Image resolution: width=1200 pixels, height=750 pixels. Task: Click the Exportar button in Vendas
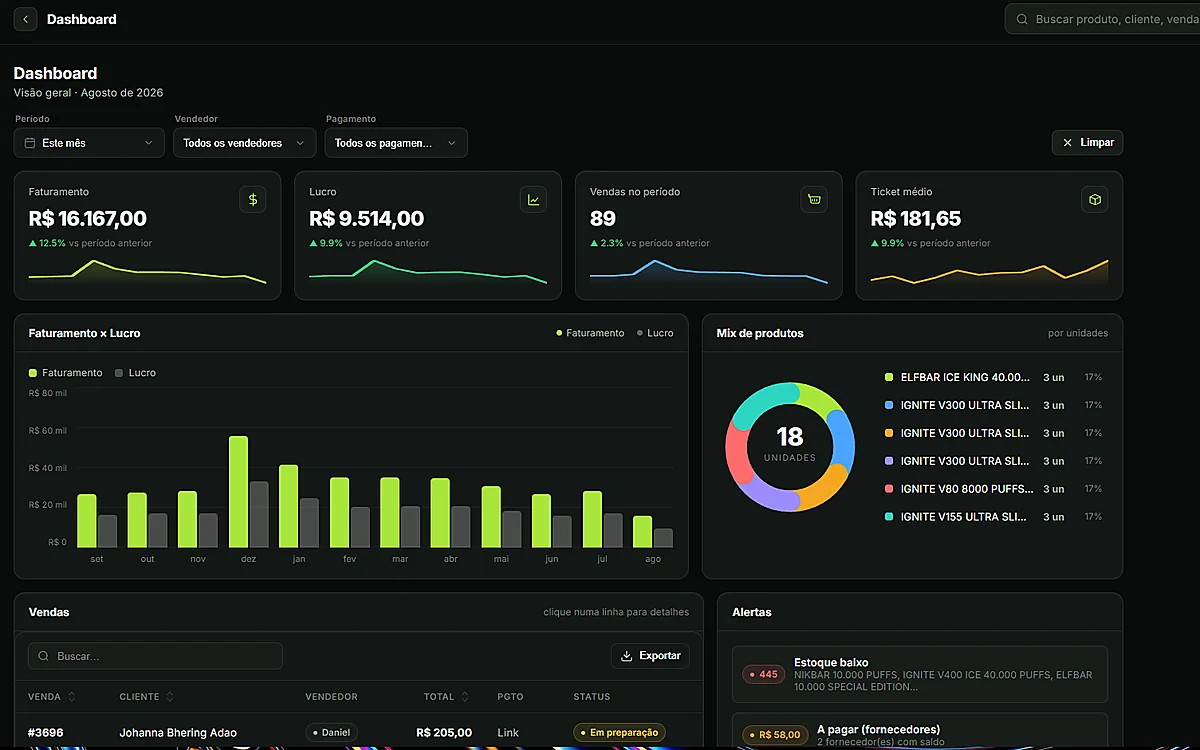click(650, 656)
